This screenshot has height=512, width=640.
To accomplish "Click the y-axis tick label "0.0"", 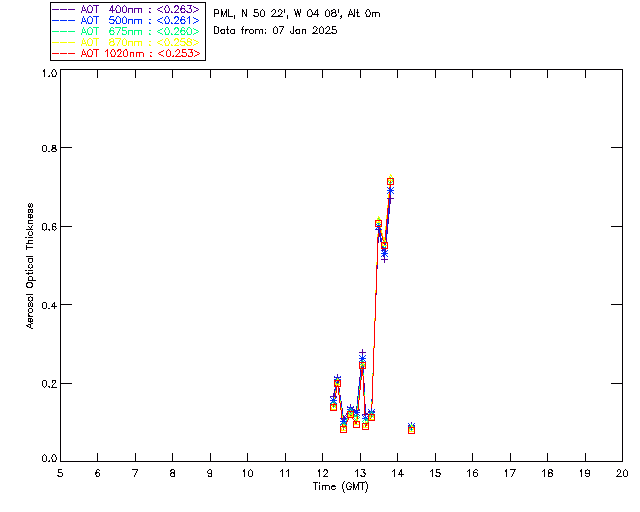I will click(49, 459).
